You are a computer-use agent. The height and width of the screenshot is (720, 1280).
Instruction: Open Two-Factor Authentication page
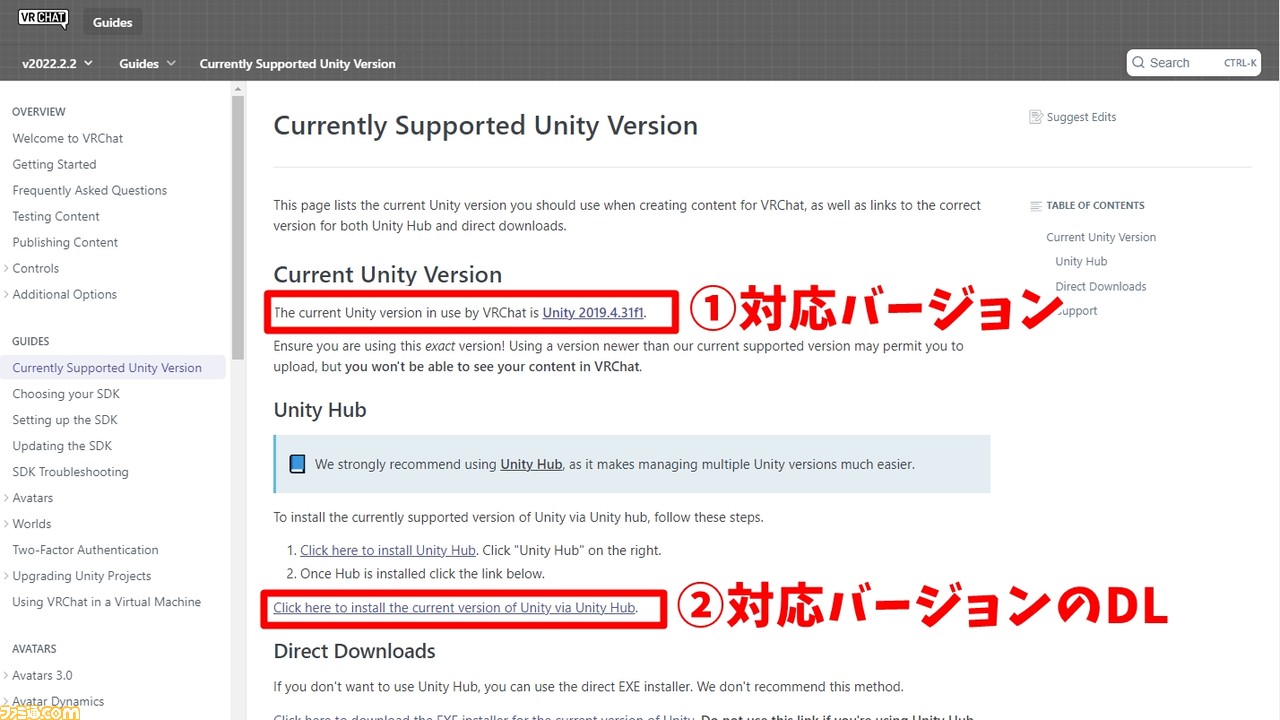[85, 550]
